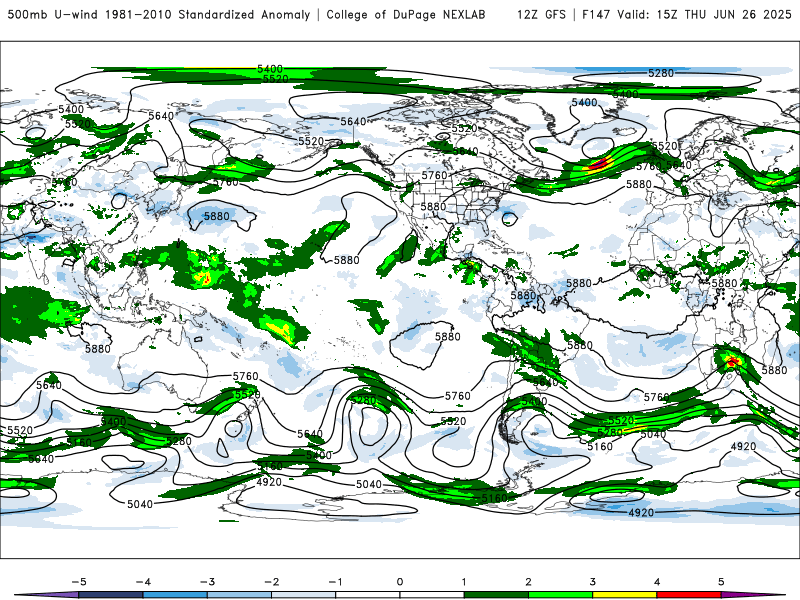Click the blue swatch between -4 and -3
The image size is (800, 600).
[x=175, y=595]
